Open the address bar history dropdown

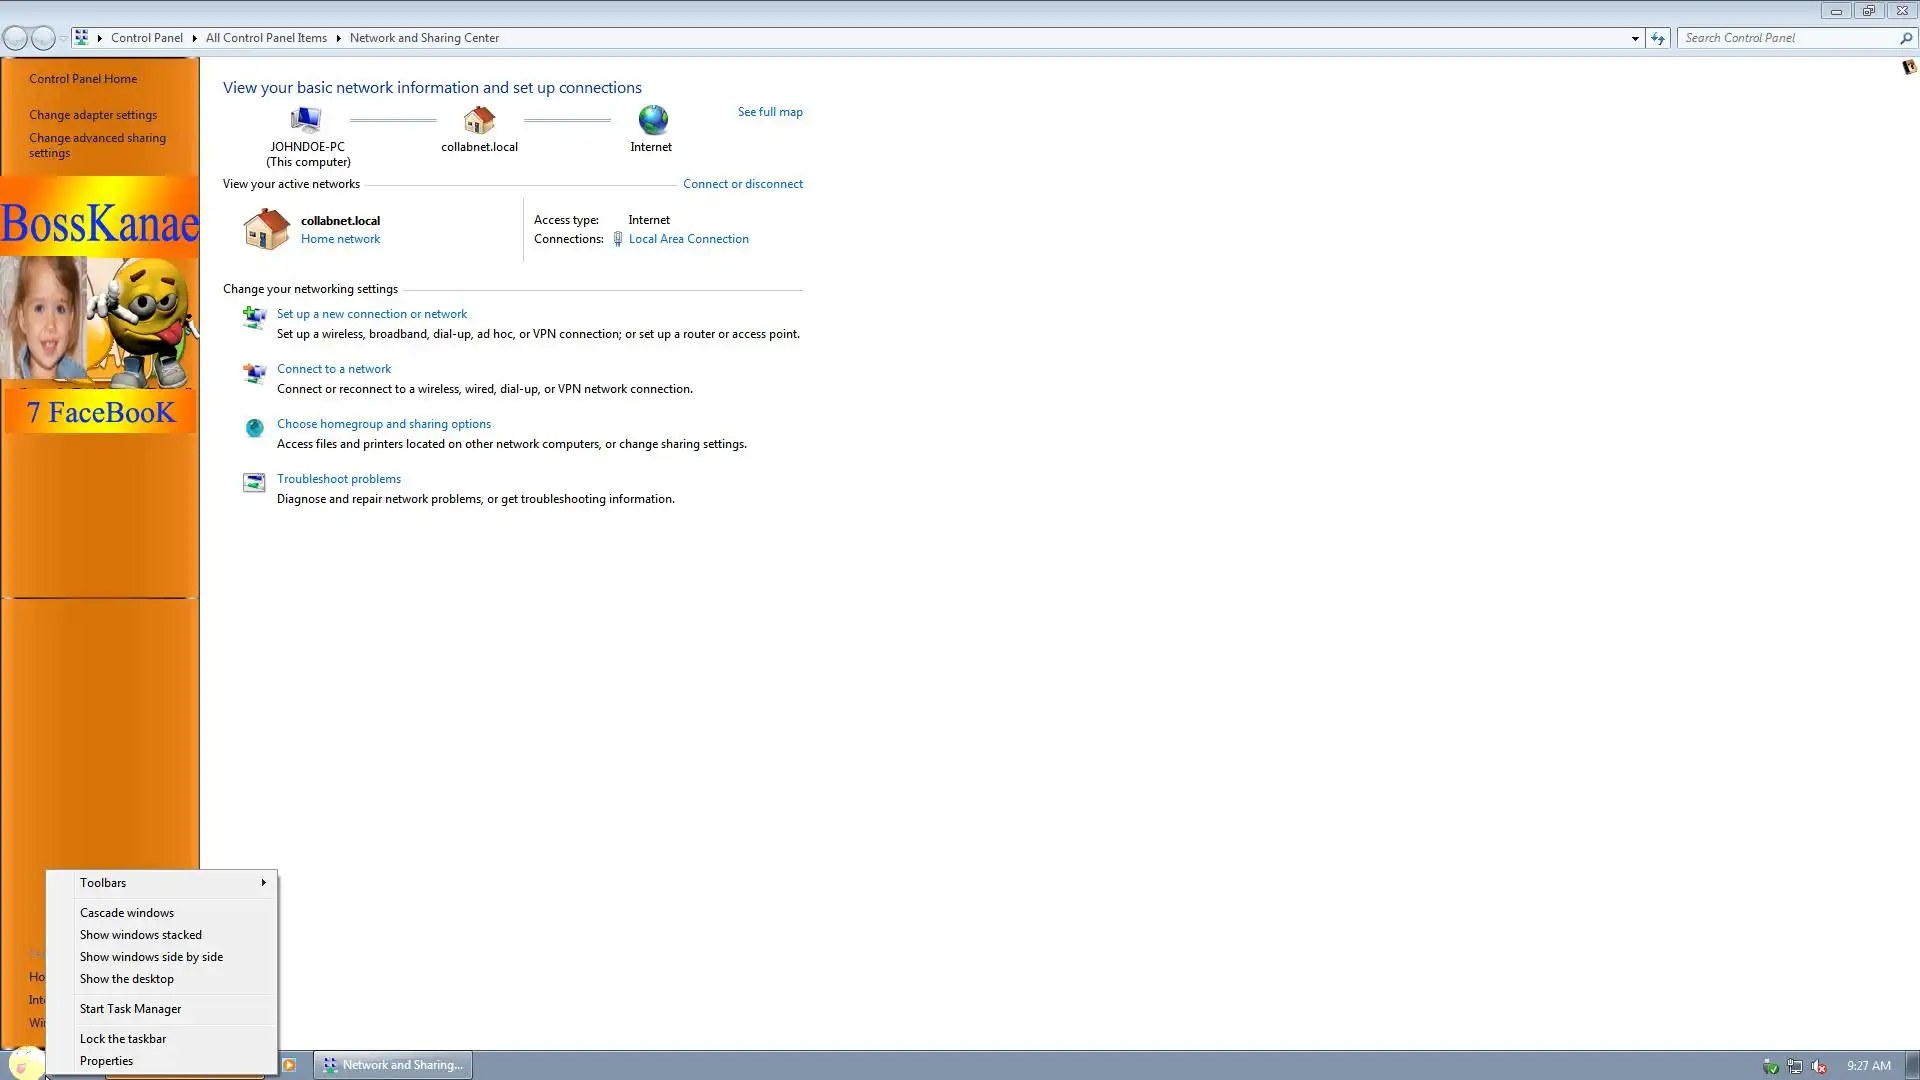pos(1635,38)
